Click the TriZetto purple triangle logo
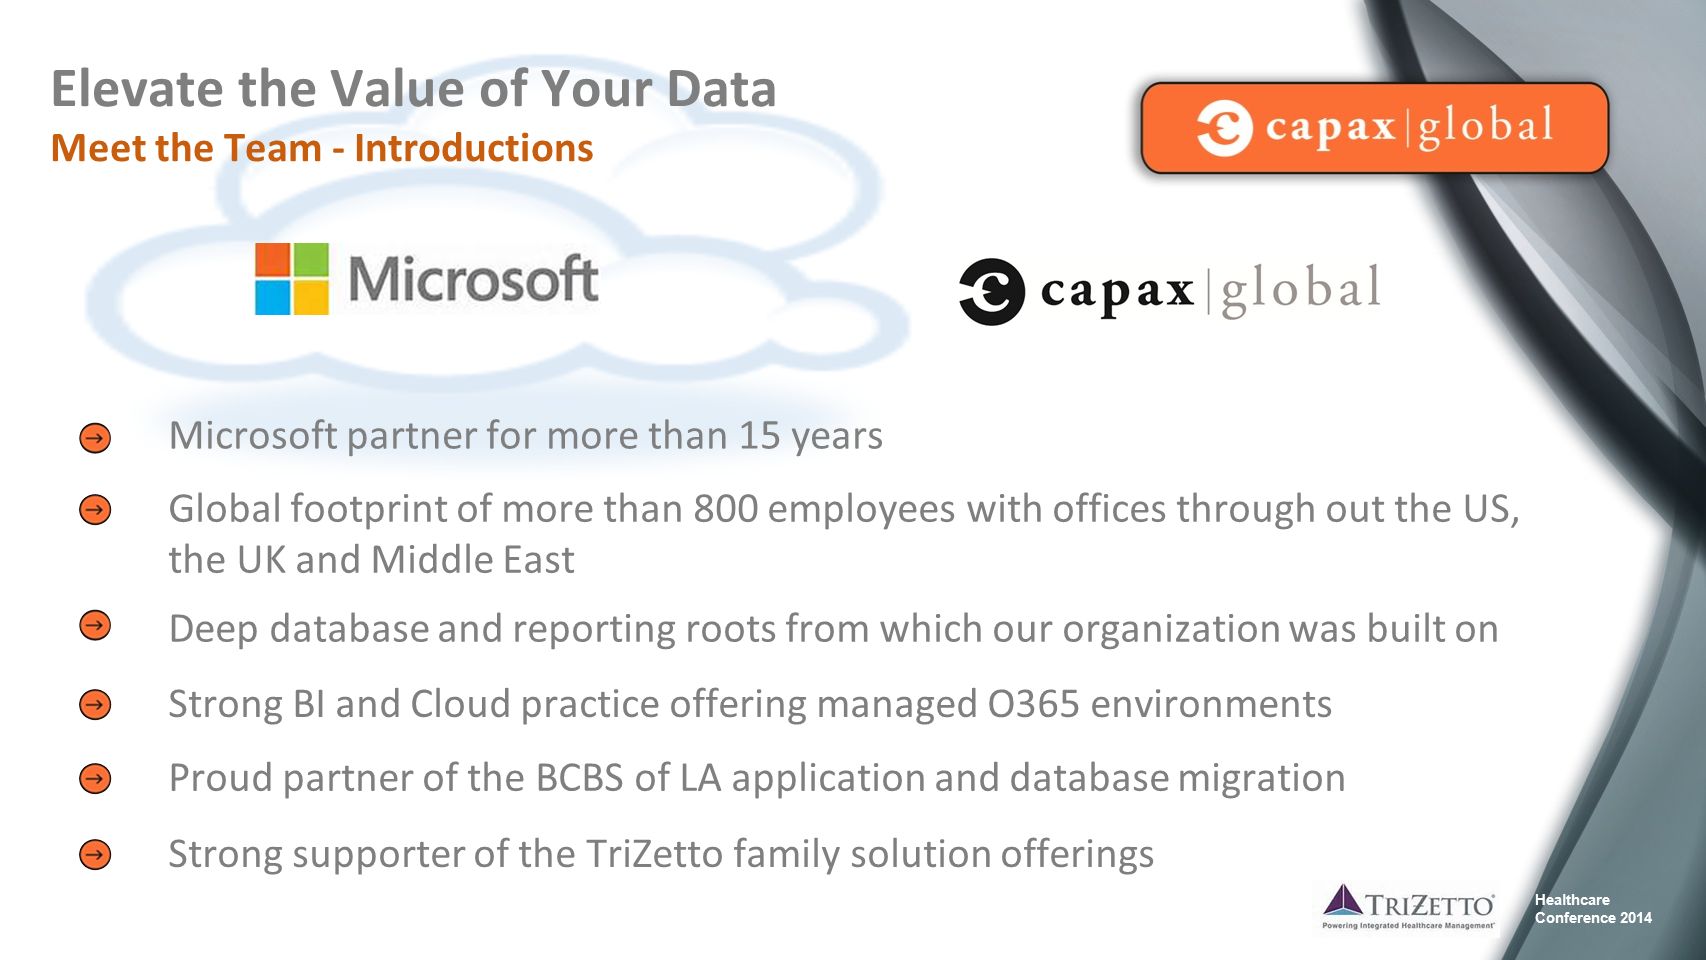Image resolution: width=1706 pixels, height=960 pixels. pos(1343,900)
